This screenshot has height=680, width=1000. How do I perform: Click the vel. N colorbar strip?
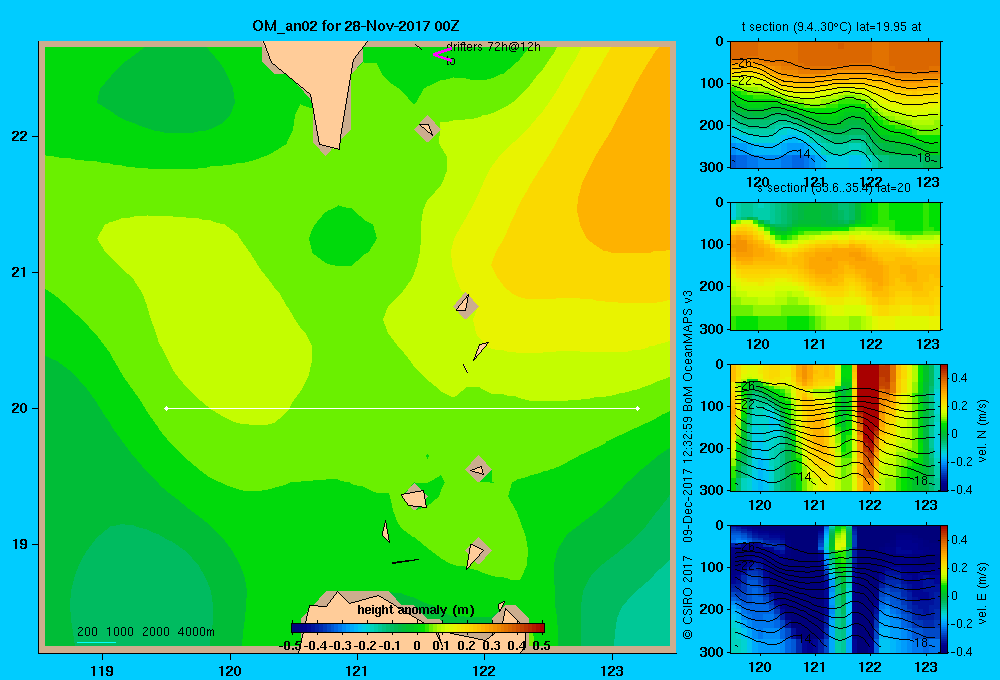tap(944, 427)
